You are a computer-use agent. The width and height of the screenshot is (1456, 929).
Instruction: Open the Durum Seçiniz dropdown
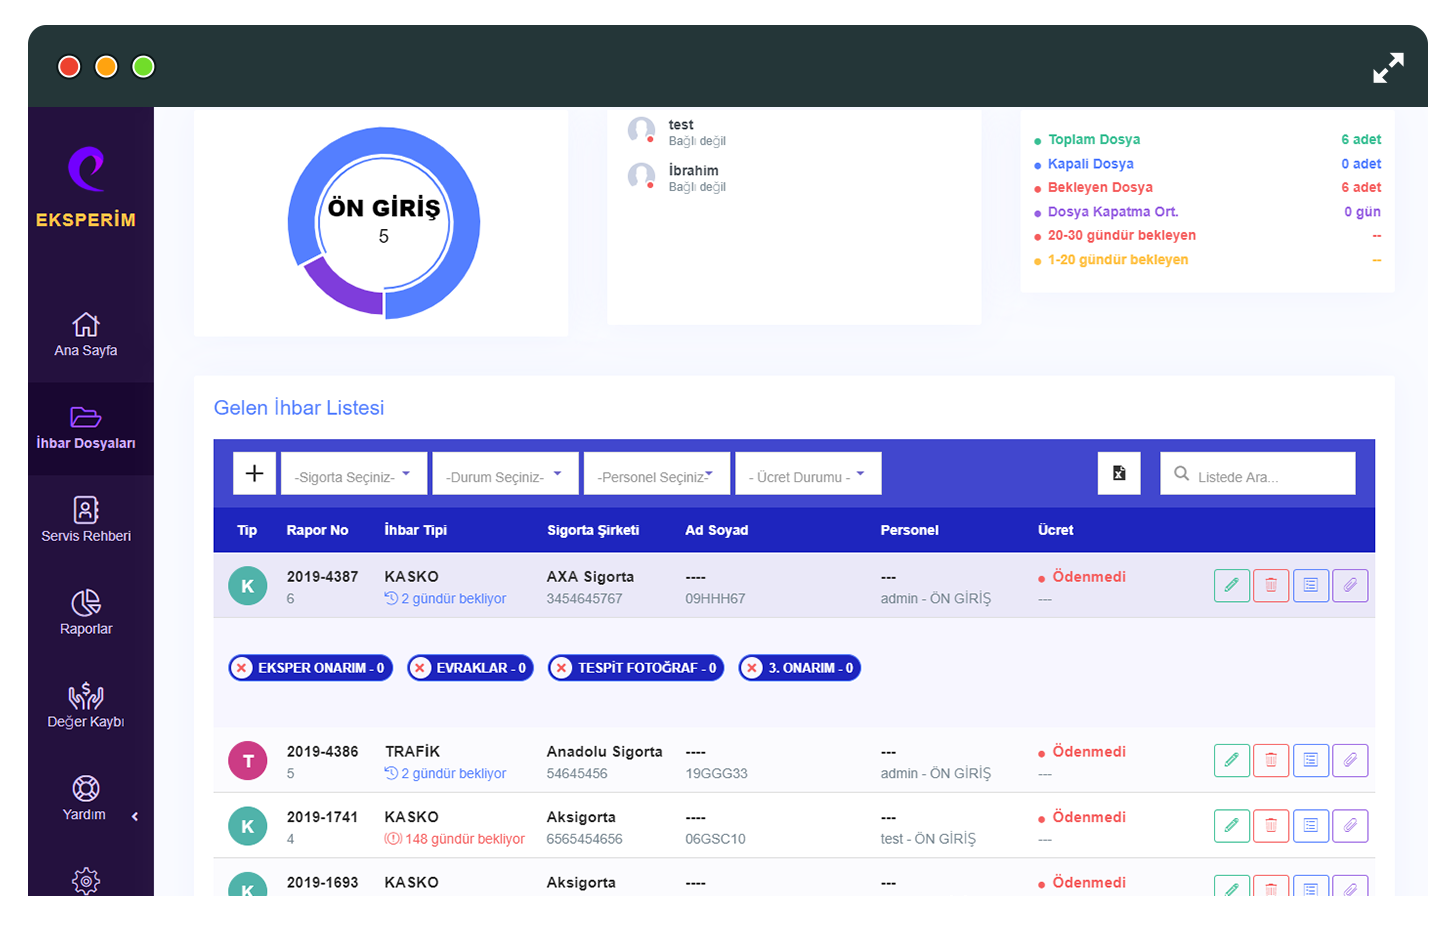[505, 474]
